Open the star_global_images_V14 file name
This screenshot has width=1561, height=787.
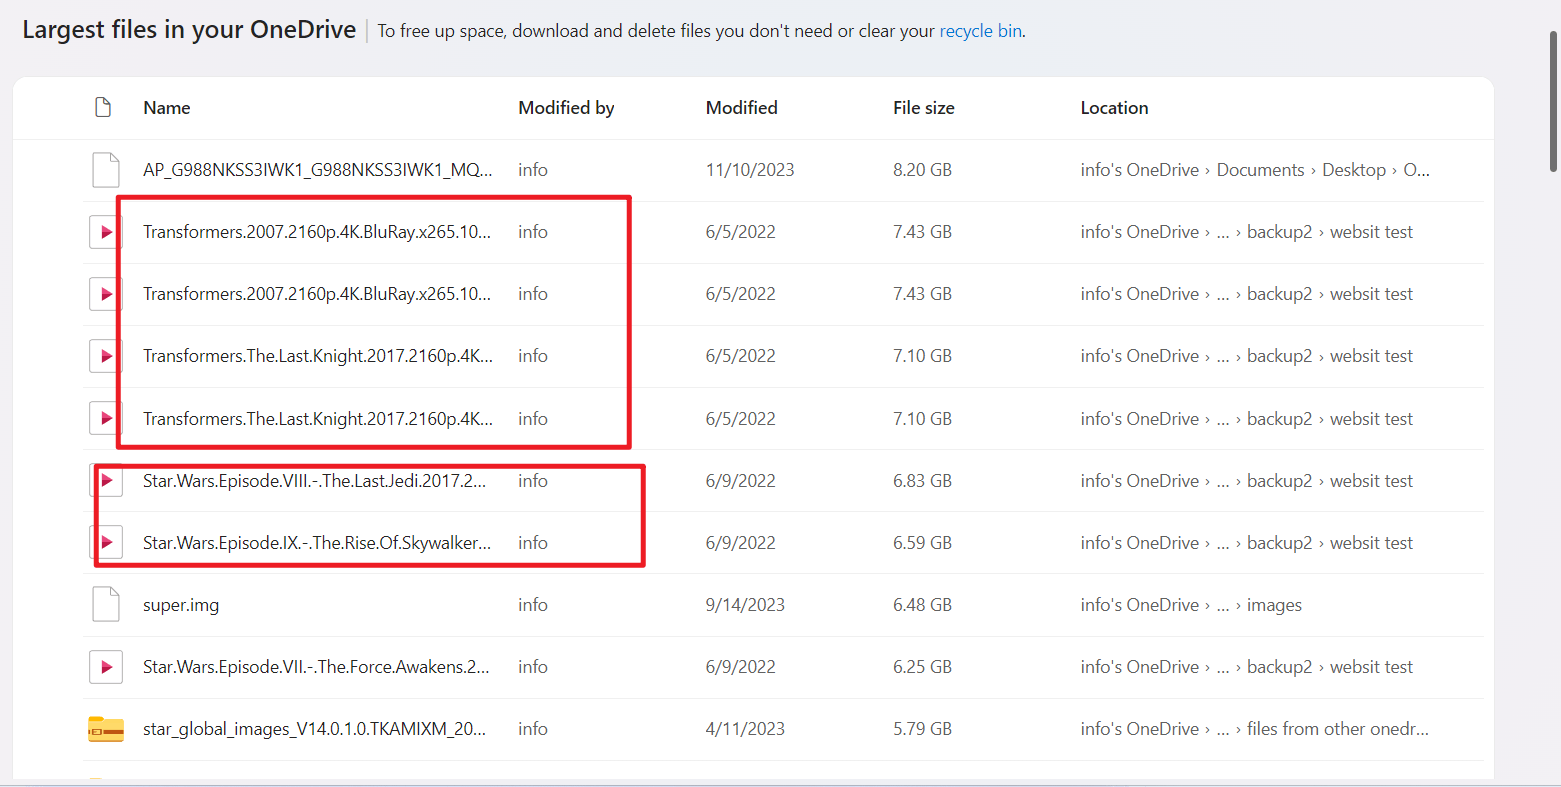[315, 729]
